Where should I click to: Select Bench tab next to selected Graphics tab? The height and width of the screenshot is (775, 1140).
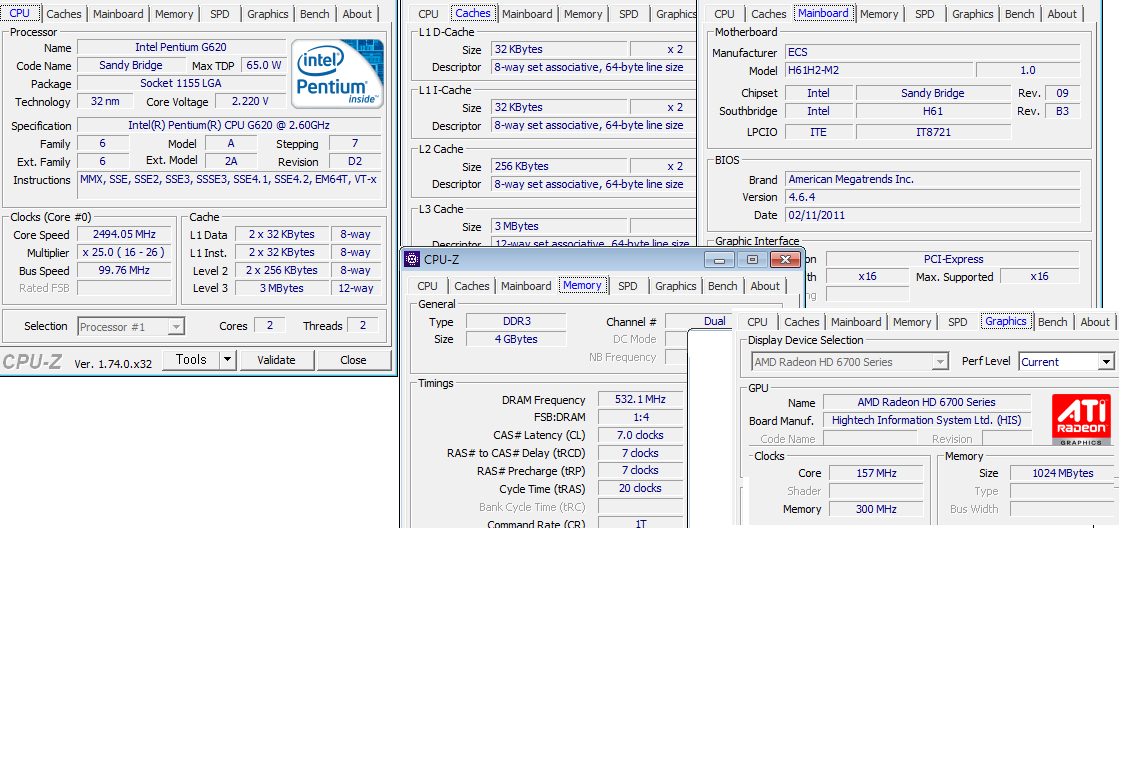coord(1052,322)
